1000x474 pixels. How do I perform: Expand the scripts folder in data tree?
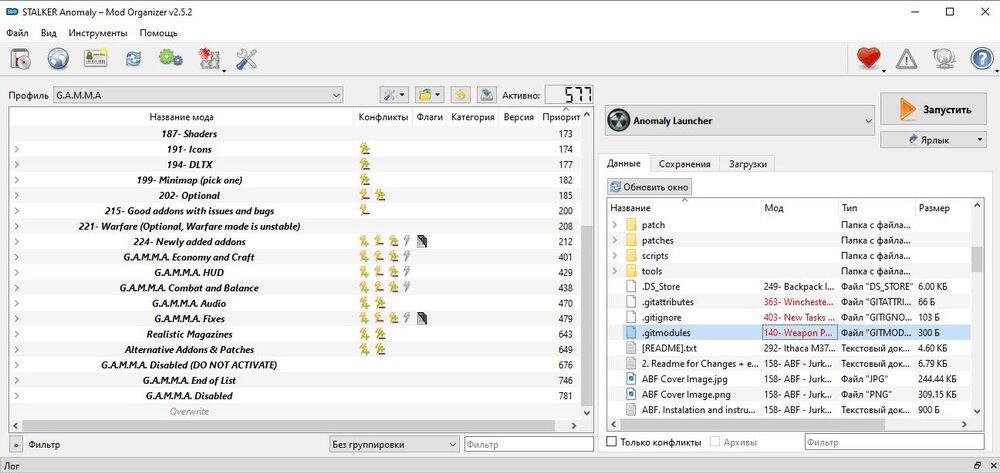pos(615,255)
